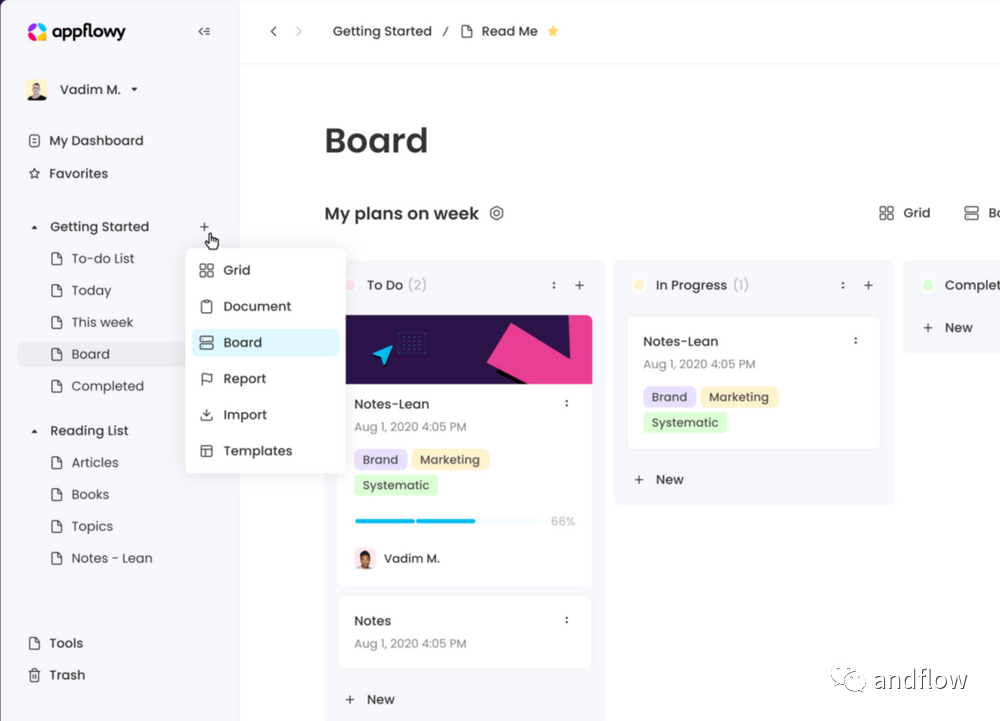Viewport: 1000px width, 721px height.
Task: Collapse the Getting Started section
Action: 35,227
